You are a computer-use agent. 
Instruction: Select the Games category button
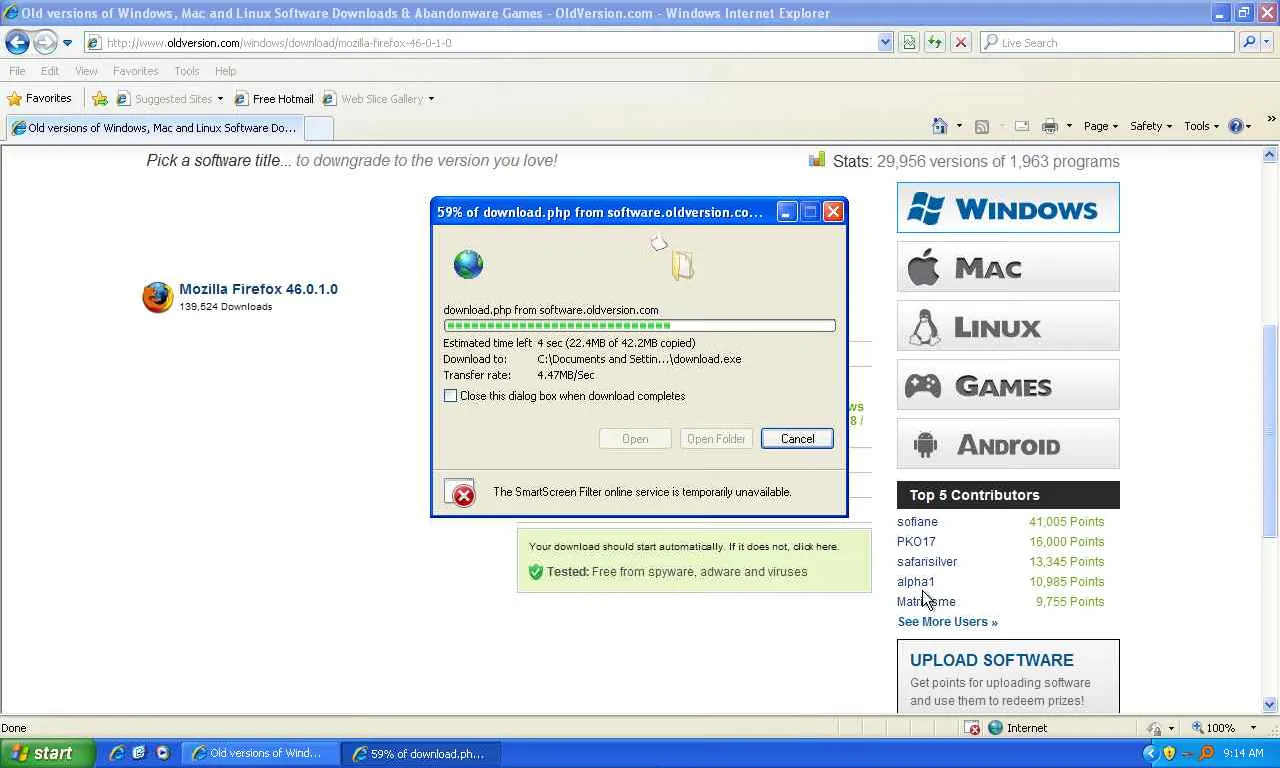point(1008,385)
